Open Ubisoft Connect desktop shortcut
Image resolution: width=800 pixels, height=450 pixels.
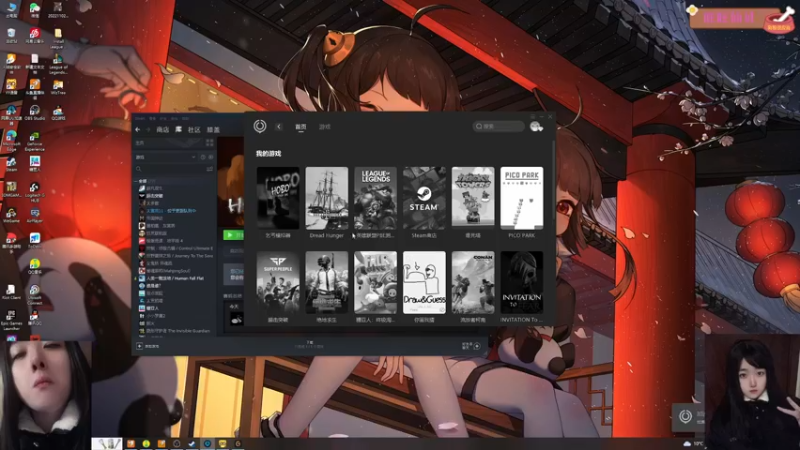click(x=34, y=294)
